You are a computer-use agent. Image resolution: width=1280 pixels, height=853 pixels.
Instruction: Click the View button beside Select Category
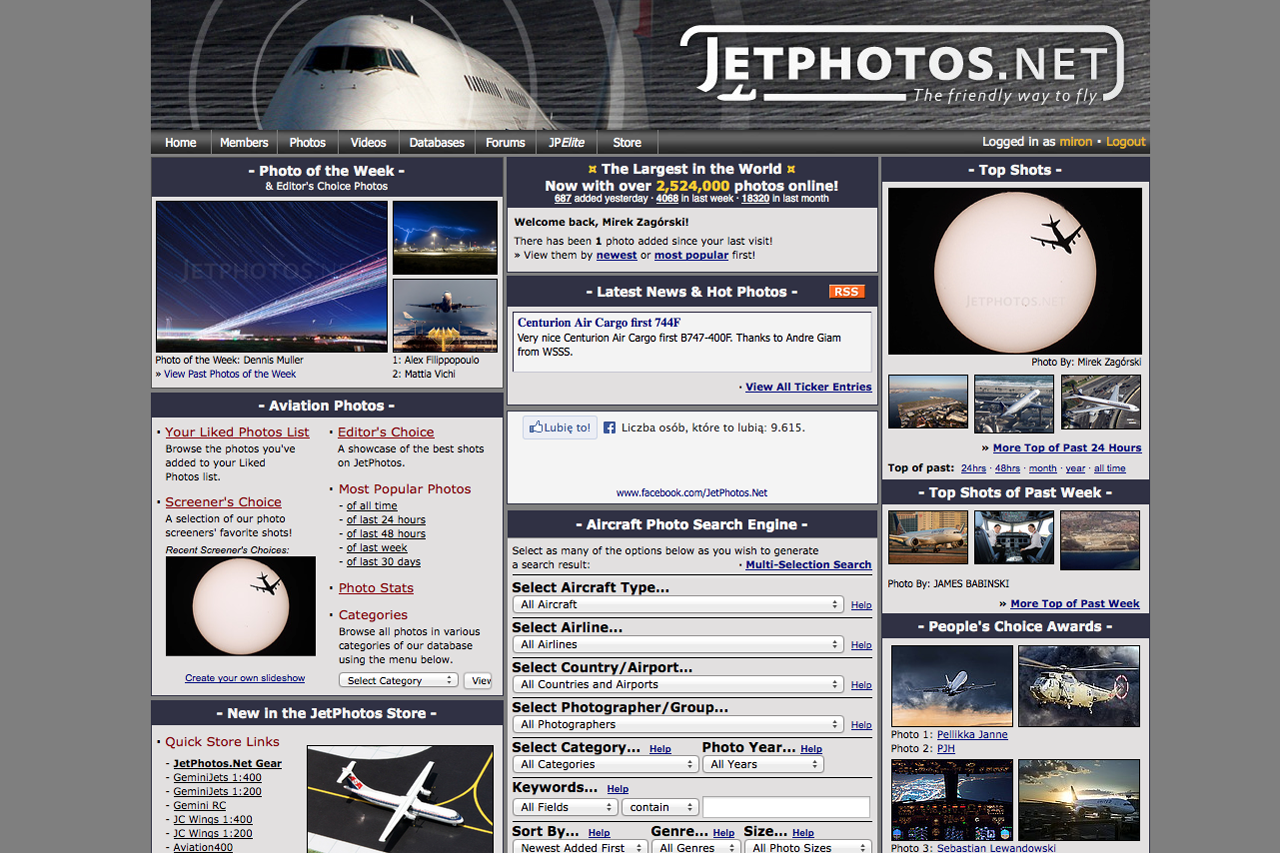[478, 680]
